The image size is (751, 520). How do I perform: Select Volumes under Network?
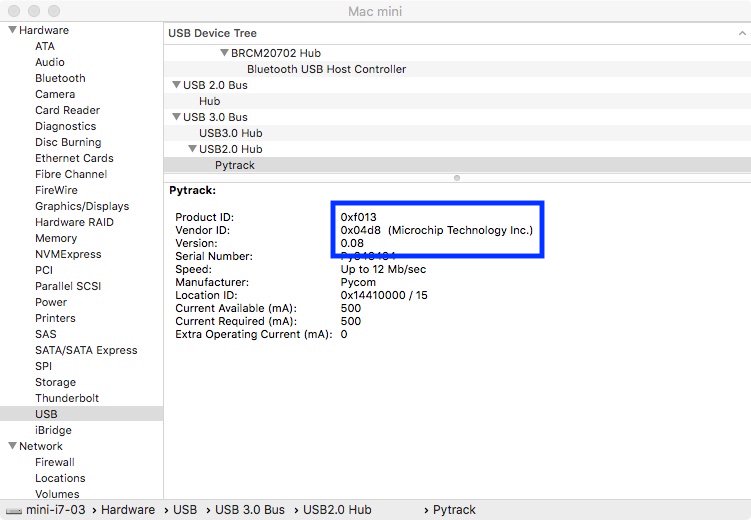[57, 494]
